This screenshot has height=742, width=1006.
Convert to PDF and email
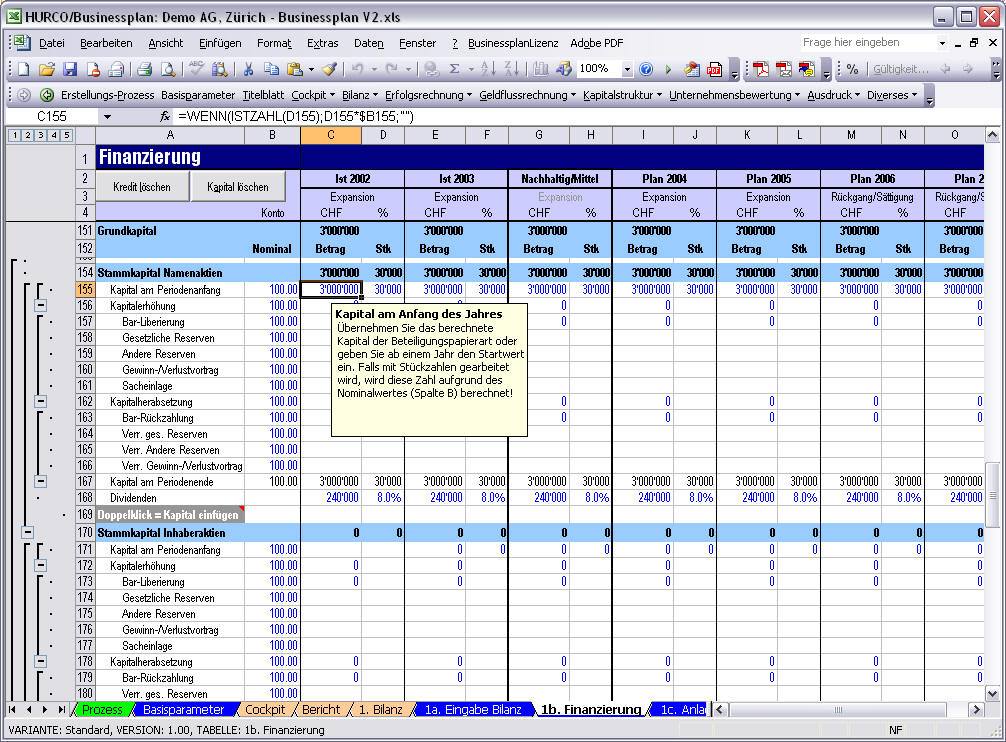pyautogui.click(x=783, y=69)
